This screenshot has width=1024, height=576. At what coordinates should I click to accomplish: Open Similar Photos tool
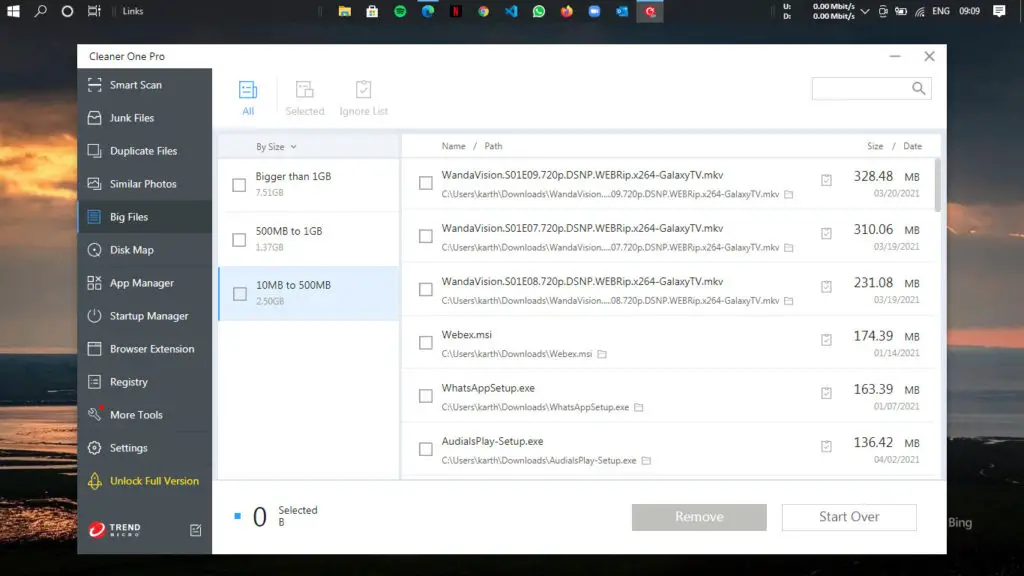[144, 184]
